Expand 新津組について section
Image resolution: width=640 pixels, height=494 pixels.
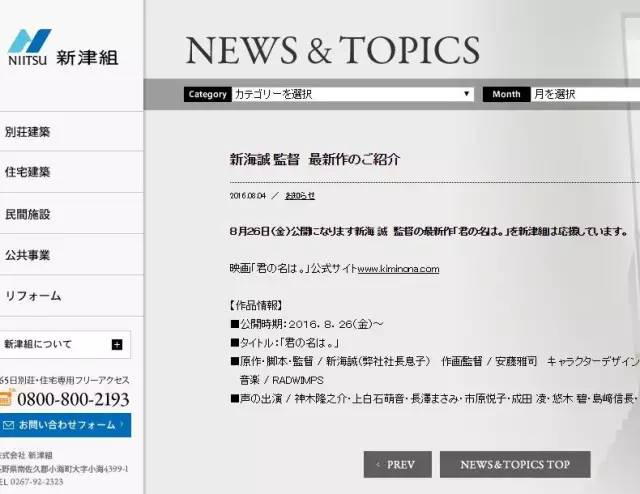coord(64,345)
